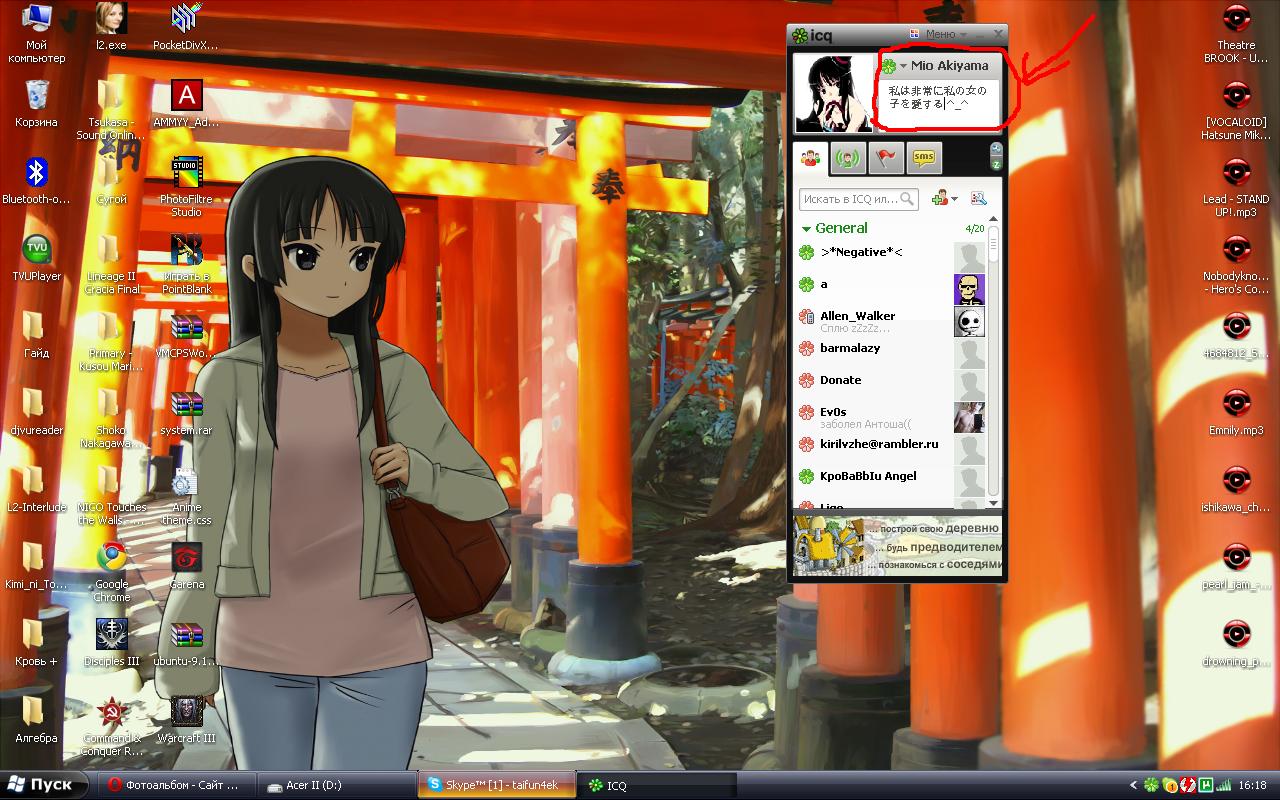This screenshot has width=1280, height=800.
Task: Select the Allen_Walker contact
Action: (893, 320)
